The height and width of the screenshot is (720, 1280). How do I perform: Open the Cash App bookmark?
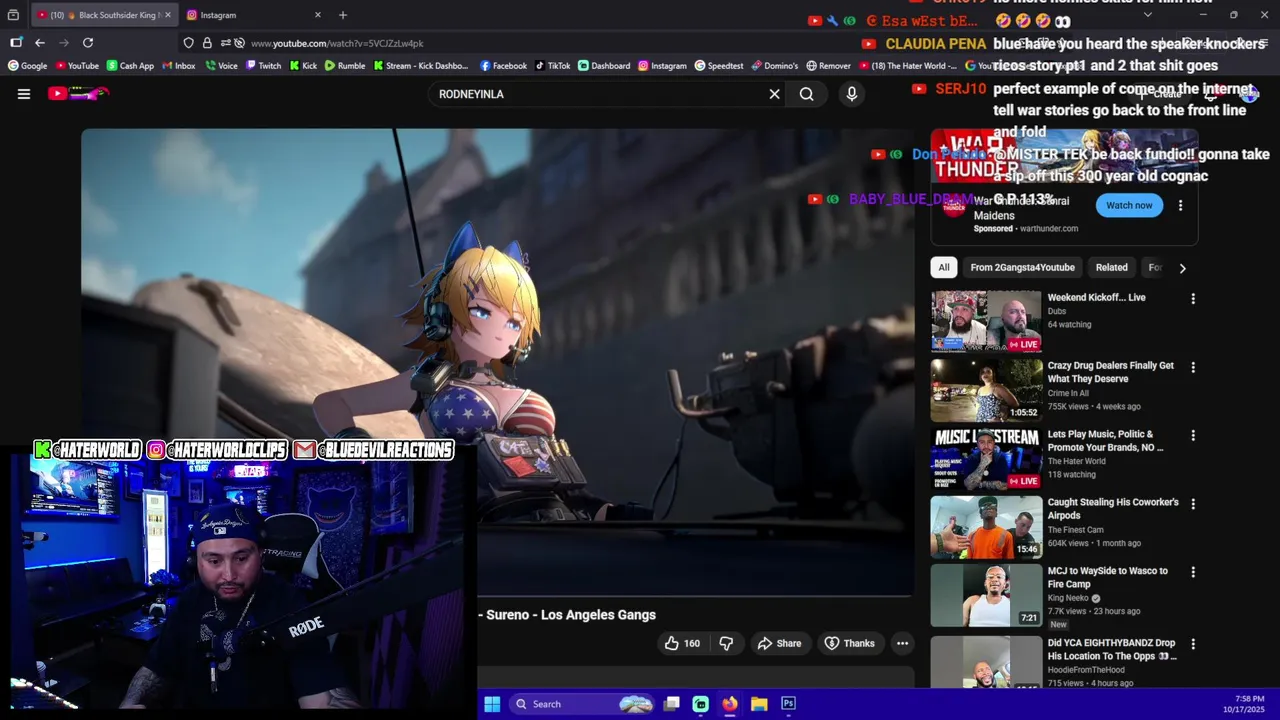point(130,66)
